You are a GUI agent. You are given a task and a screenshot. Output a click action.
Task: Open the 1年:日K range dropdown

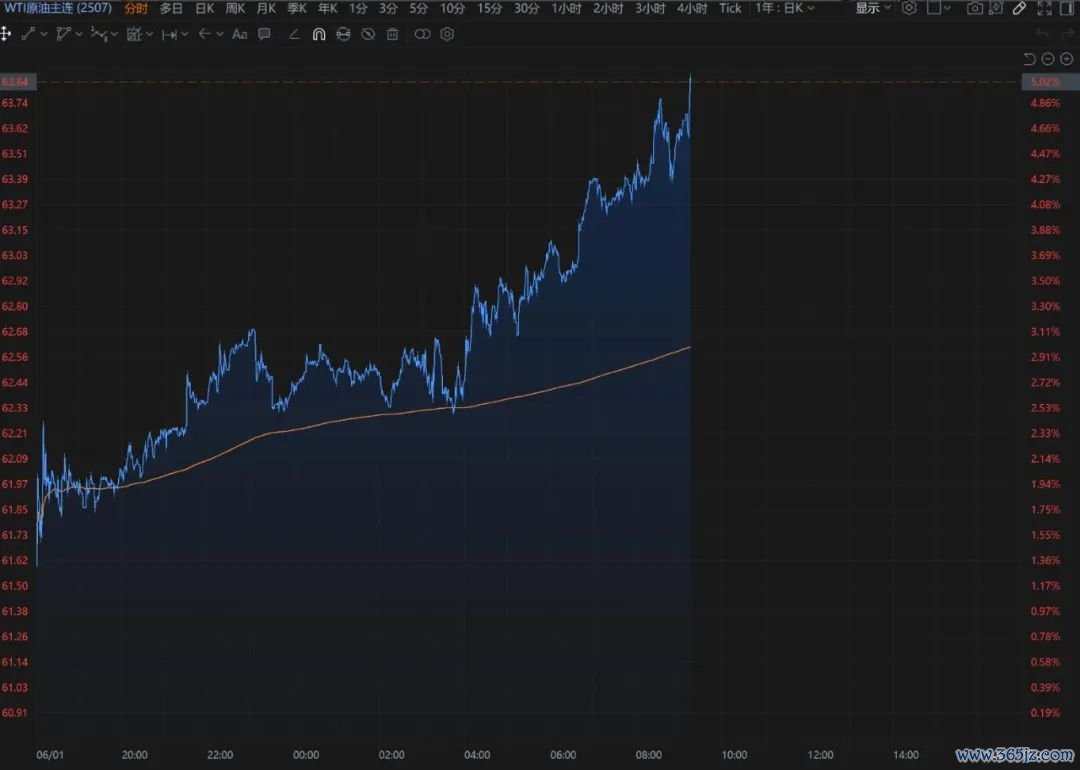tap(784, 8)
